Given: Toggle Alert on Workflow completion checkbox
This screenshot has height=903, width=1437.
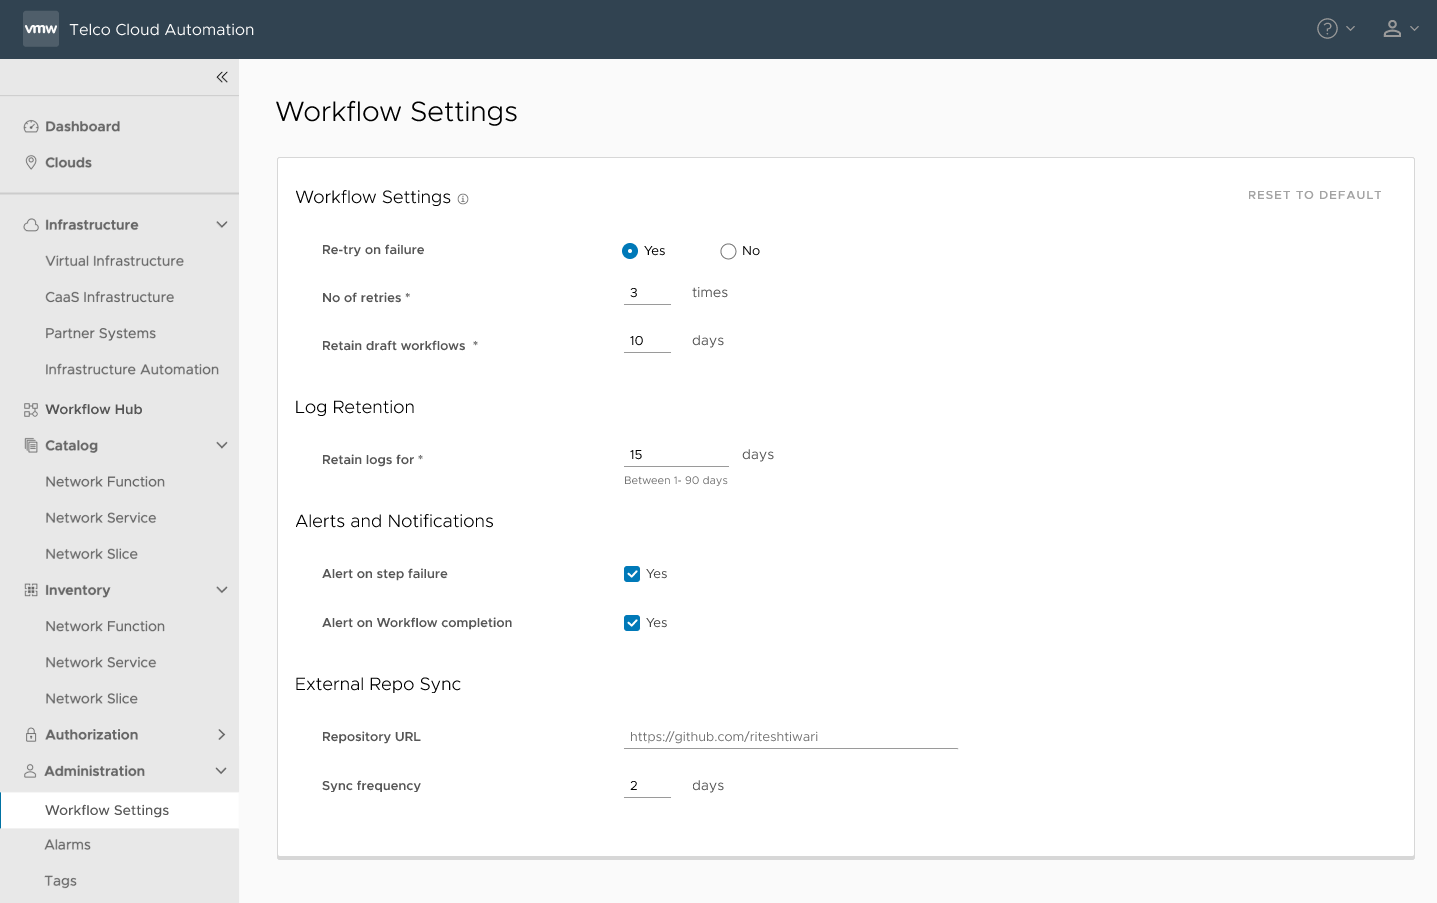Looking at the screenshot, I should click(632, 623).
